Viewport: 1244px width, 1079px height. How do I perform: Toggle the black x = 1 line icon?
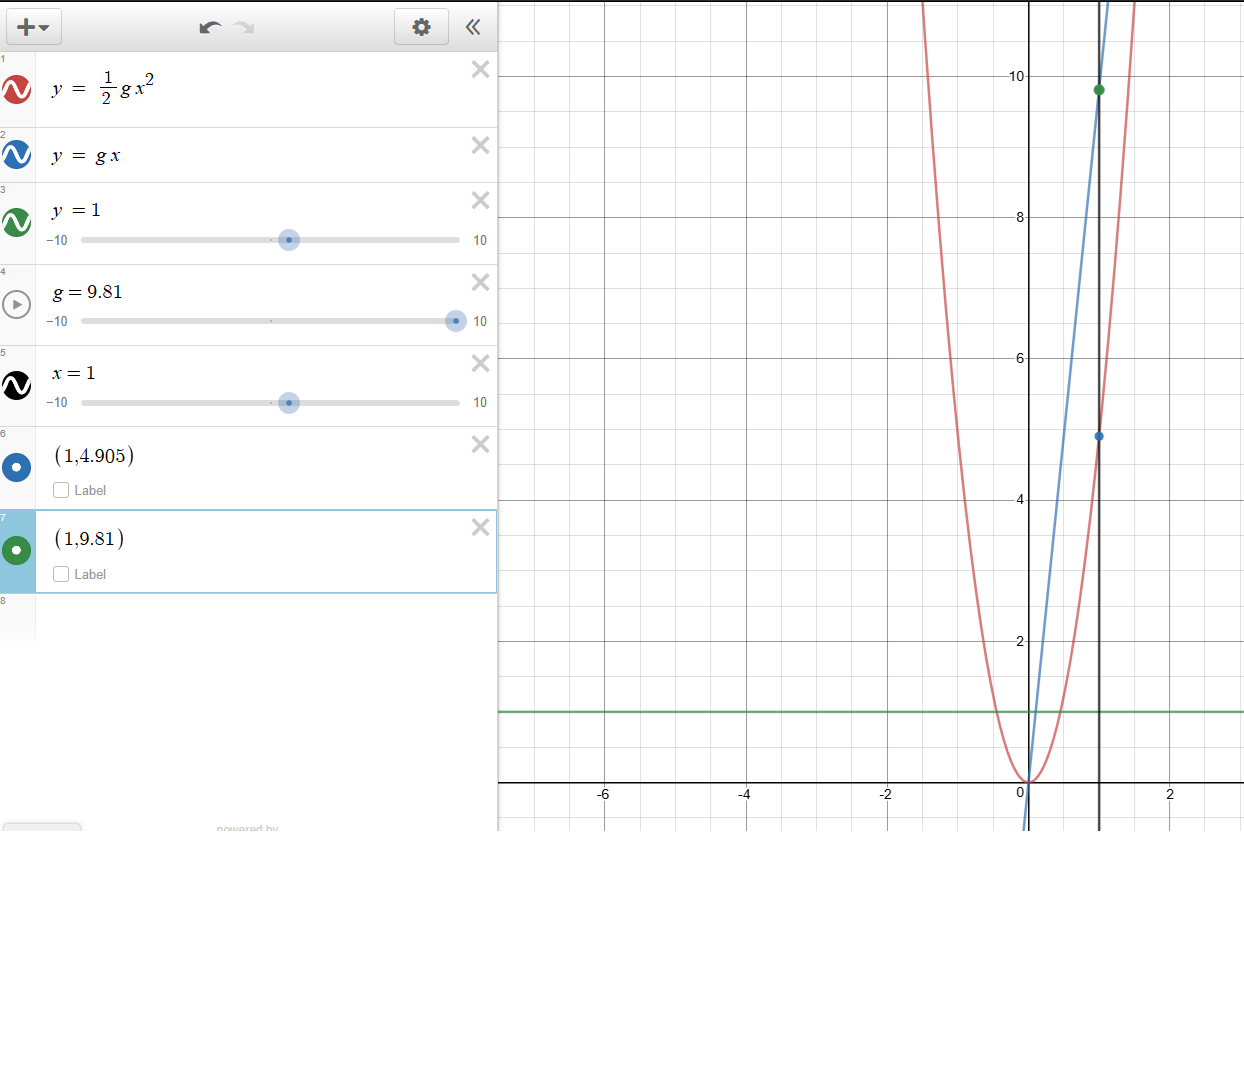tap(17, 385)
